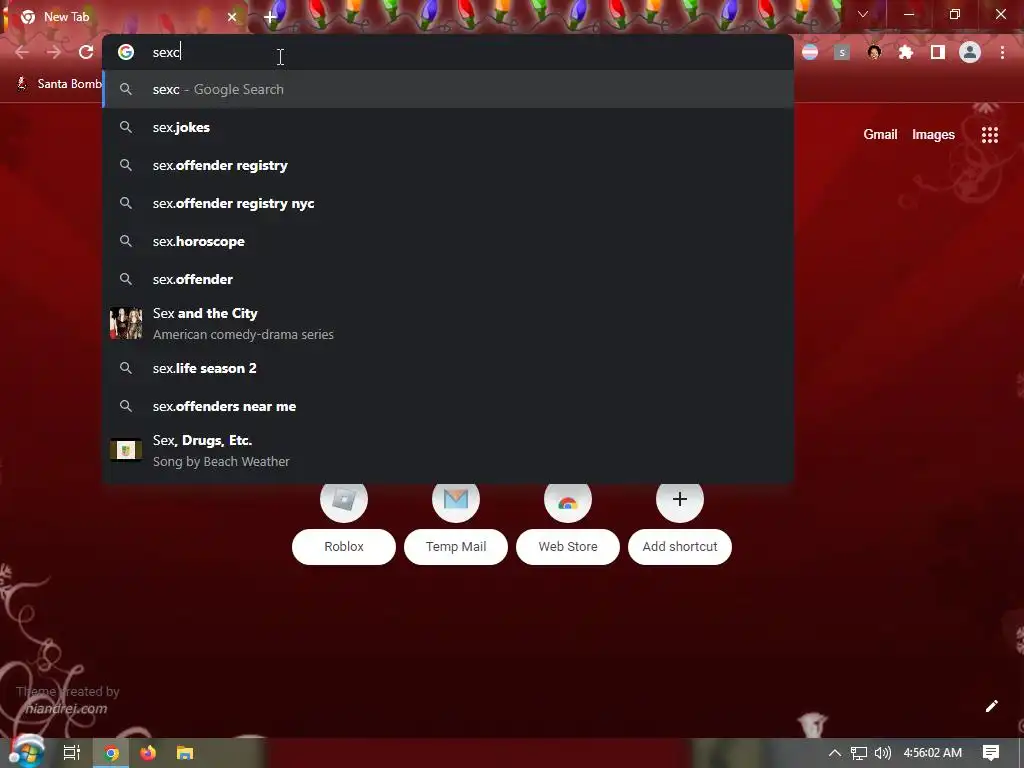1024x768 pixels.
Task: Open the Temp Mail shortcut icon
Action: [456, 500]
